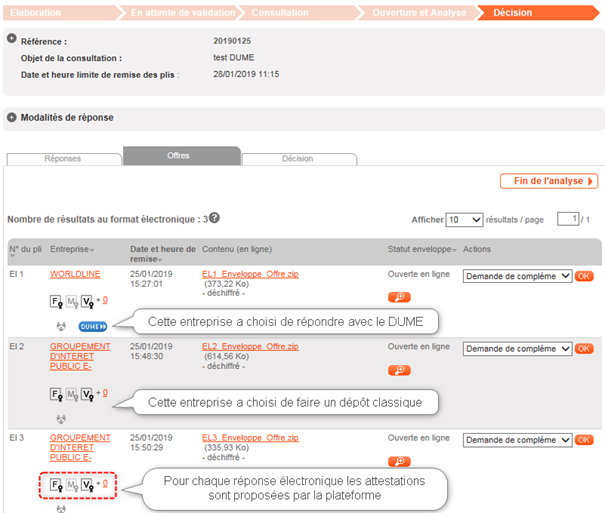
Task: Click the orange action icon under EI 2 status
Action: (399, 370)
